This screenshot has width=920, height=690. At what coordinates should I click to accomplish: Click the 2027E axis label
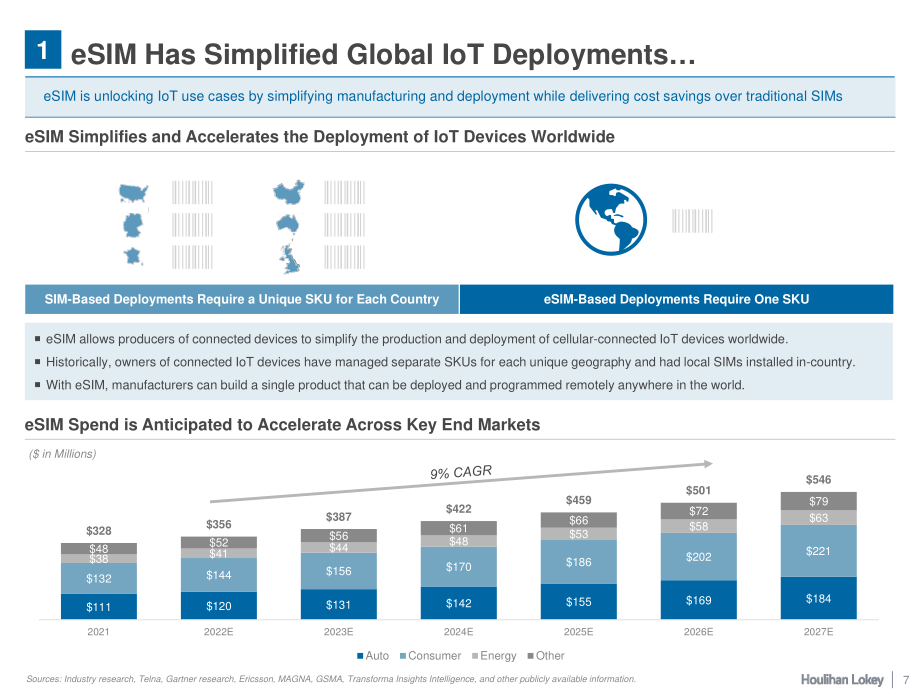click(x=818, y=632)
